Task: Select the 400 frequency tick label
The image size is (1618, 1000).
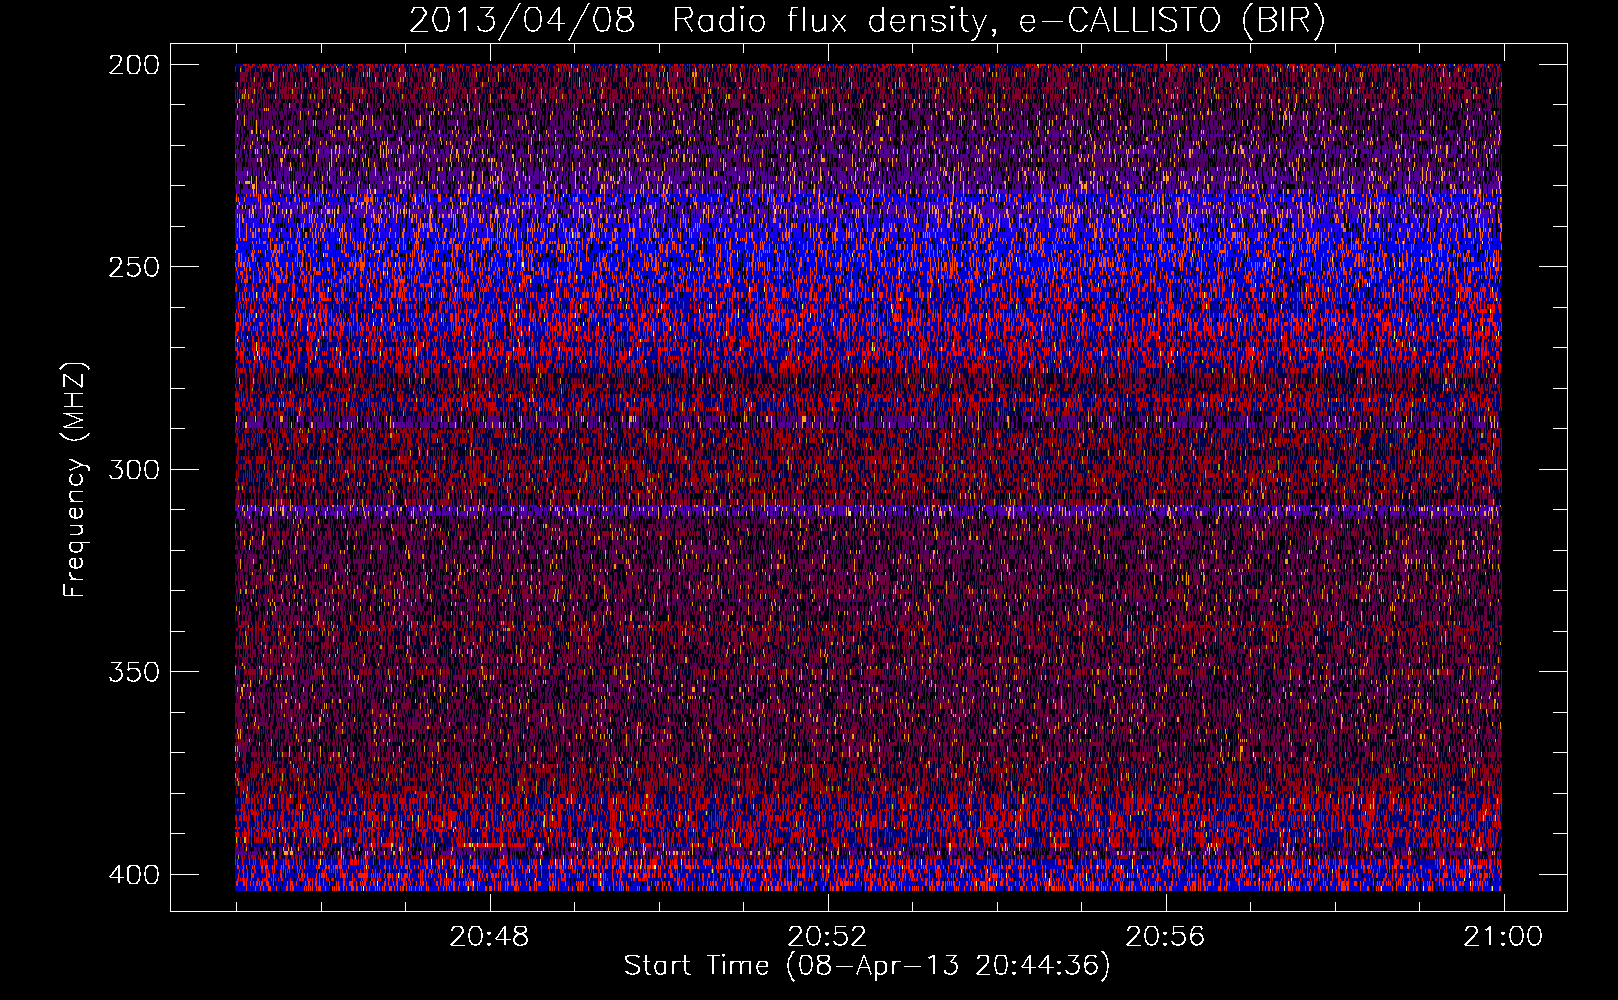Action: pyautogui.click(x=133, y=875)
